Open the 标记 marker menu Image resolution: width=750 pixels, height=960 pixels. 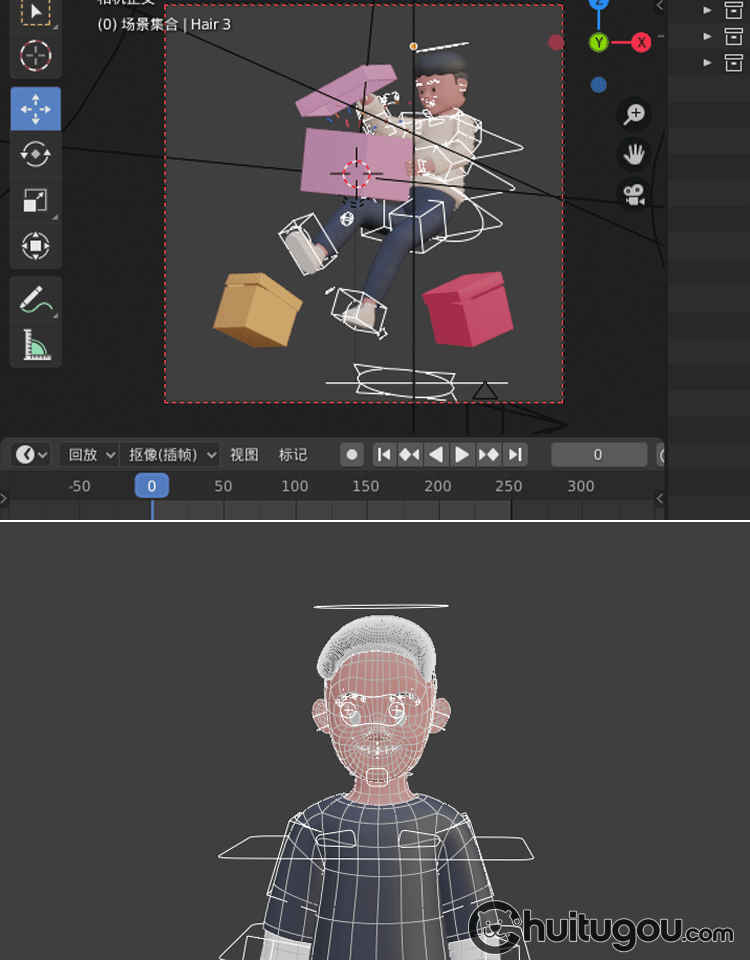click(x=293, y=455)
